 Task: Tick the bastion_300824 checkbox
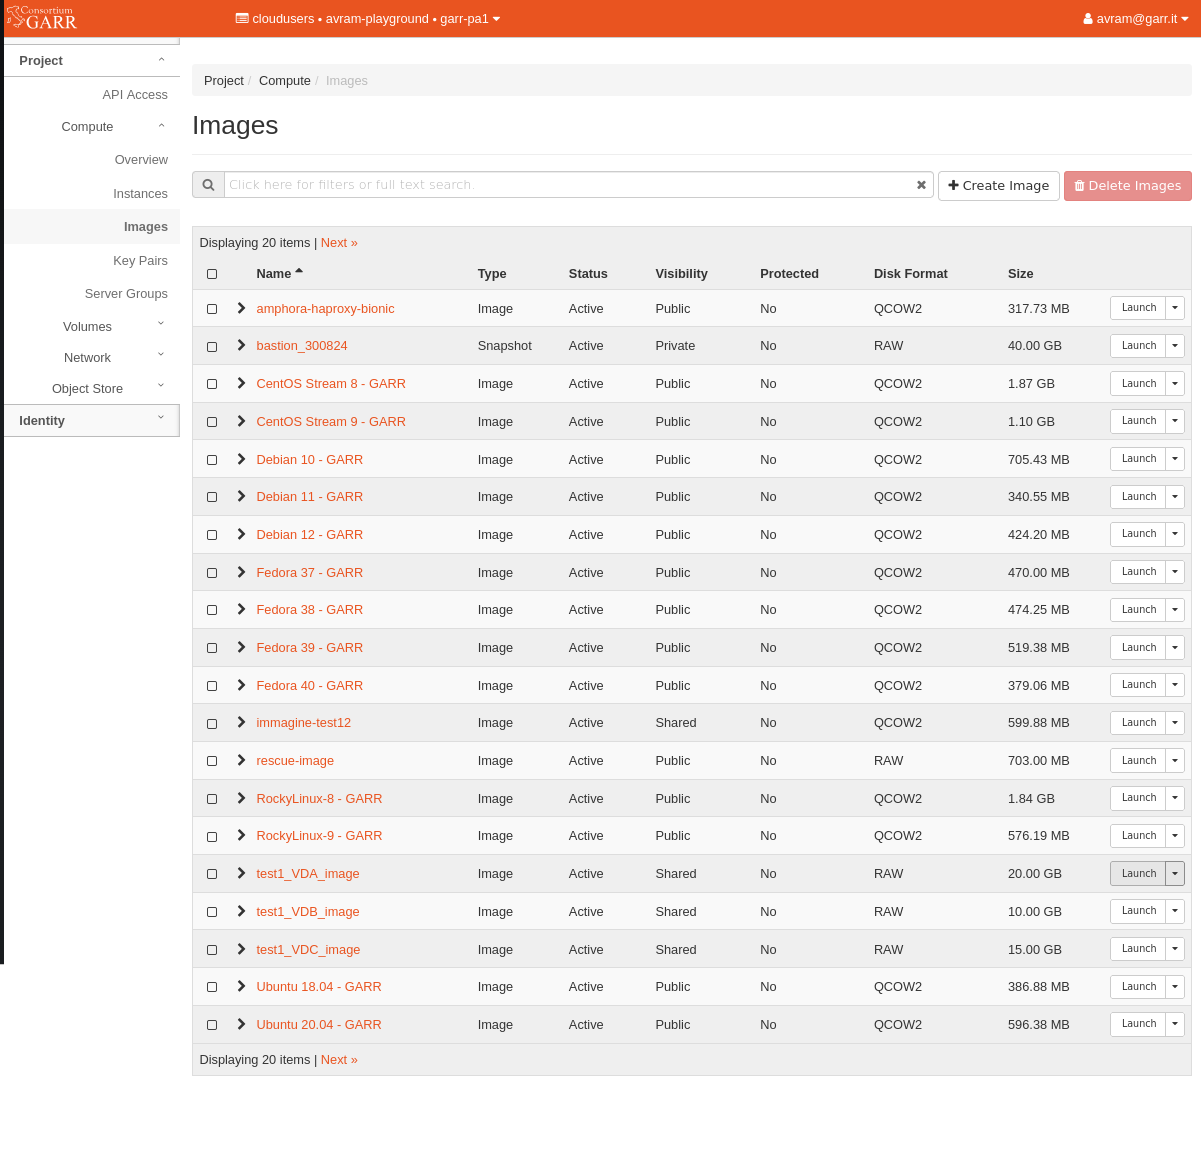pyautogui.click(x=212, y=347)
